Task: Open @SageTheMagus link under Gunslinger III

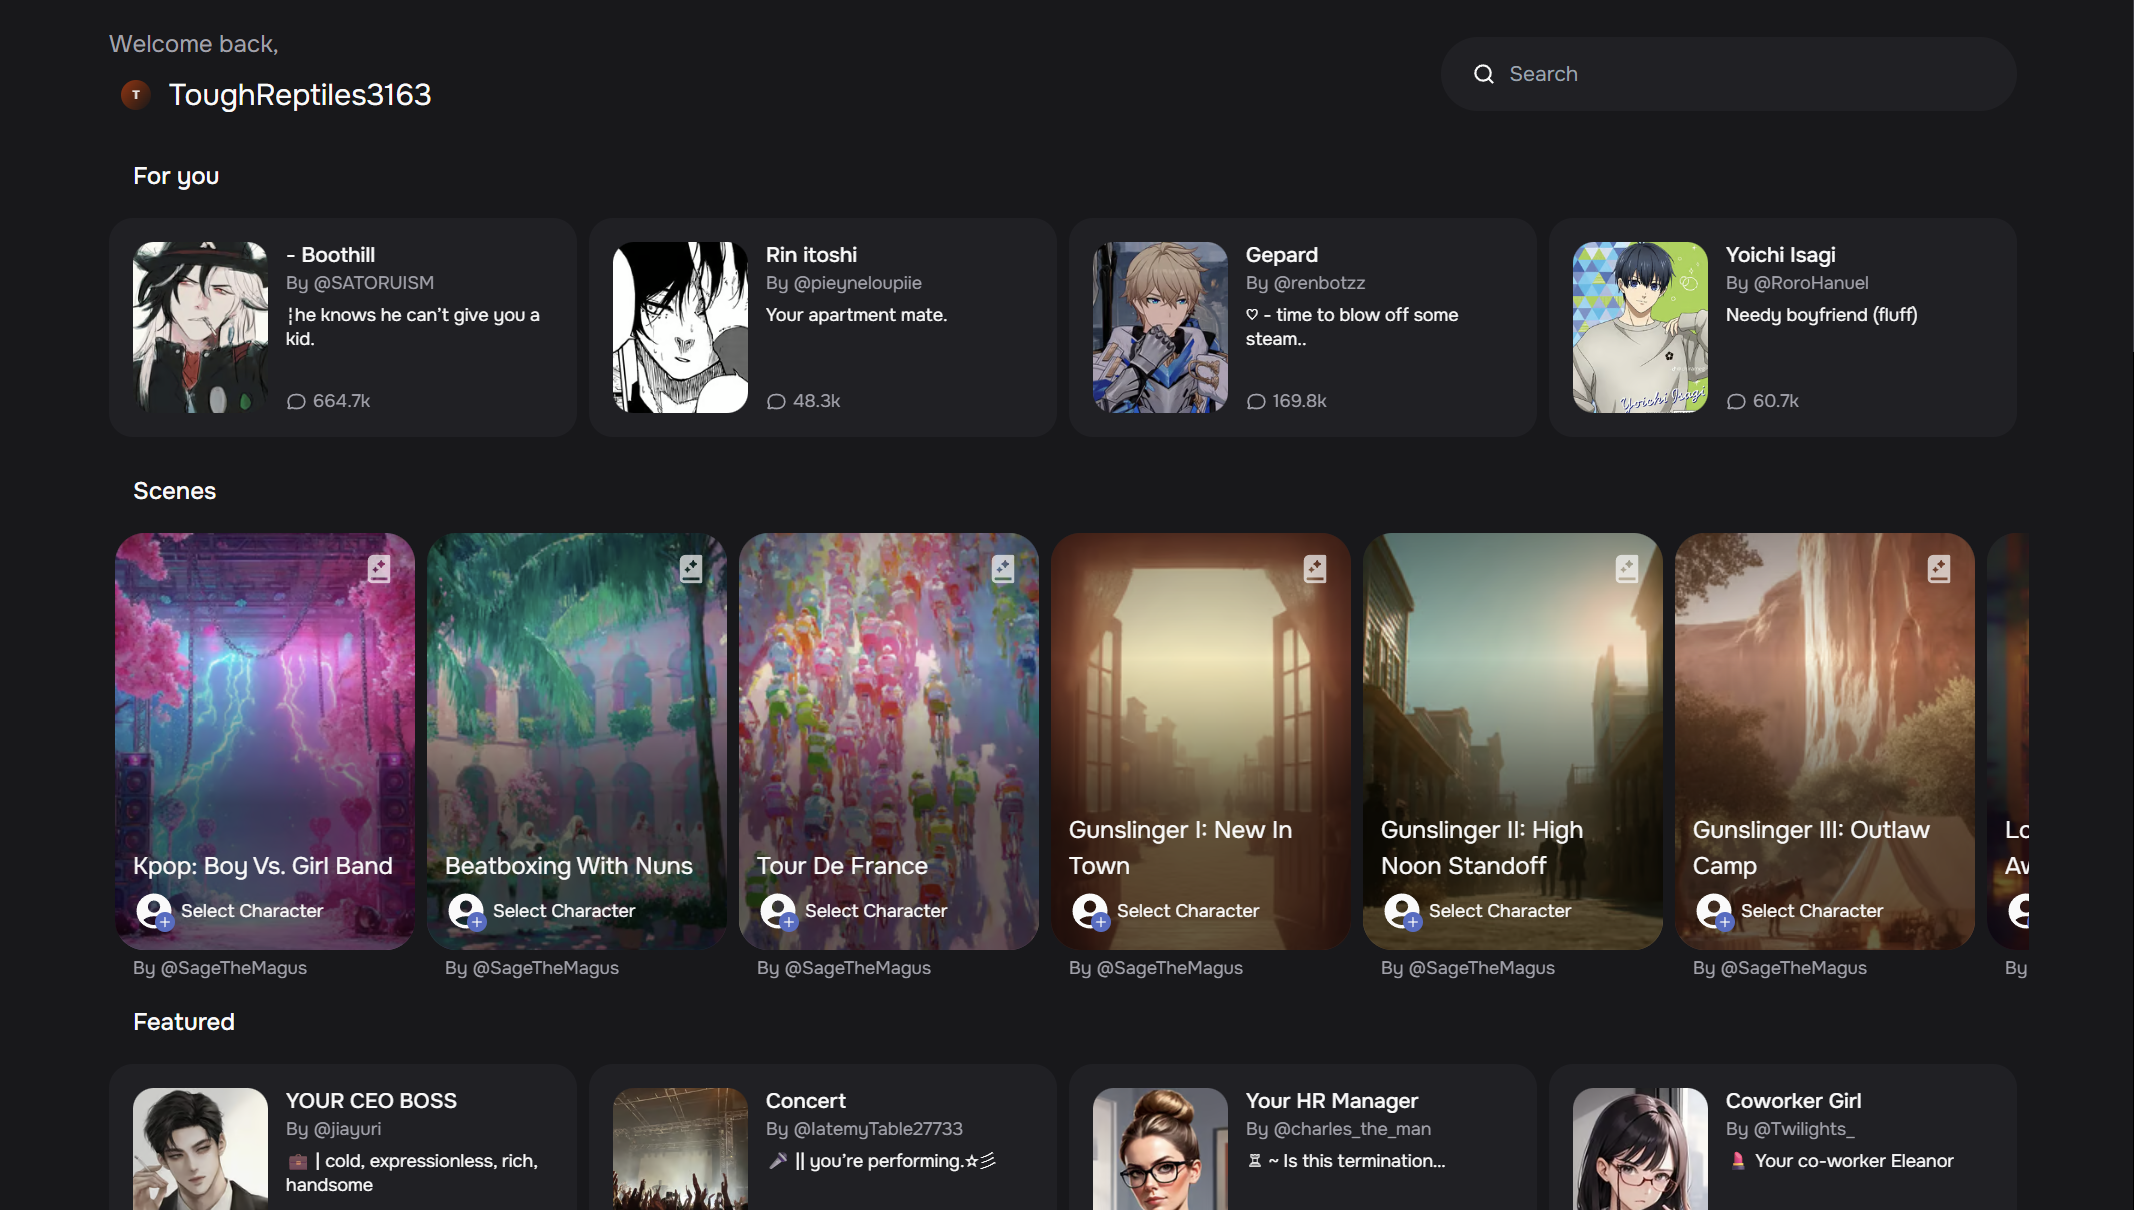Action: pos(1794,968)
